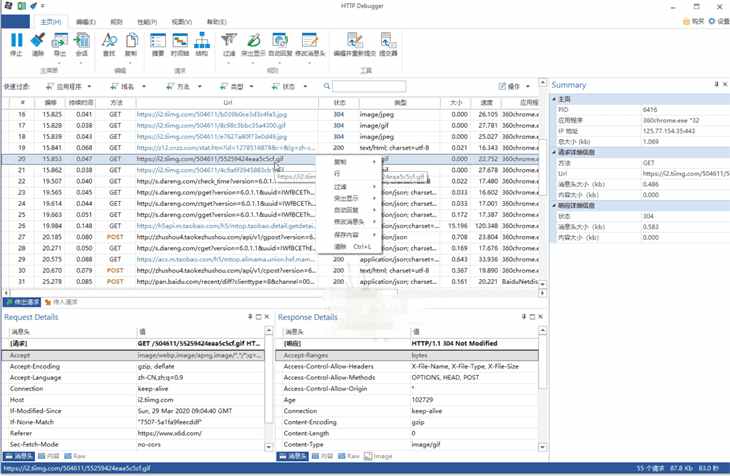This screenshot has width=730, height=476.
Task: Click the Copy pages icon
Action: [131, 41]
